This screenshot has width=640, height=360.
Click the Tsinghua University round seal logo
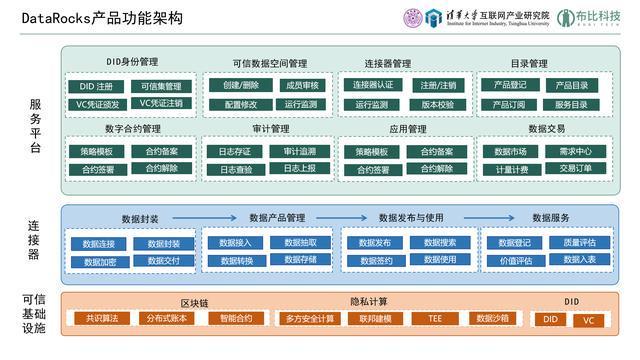pyautogui.click(x=413, y=18)
